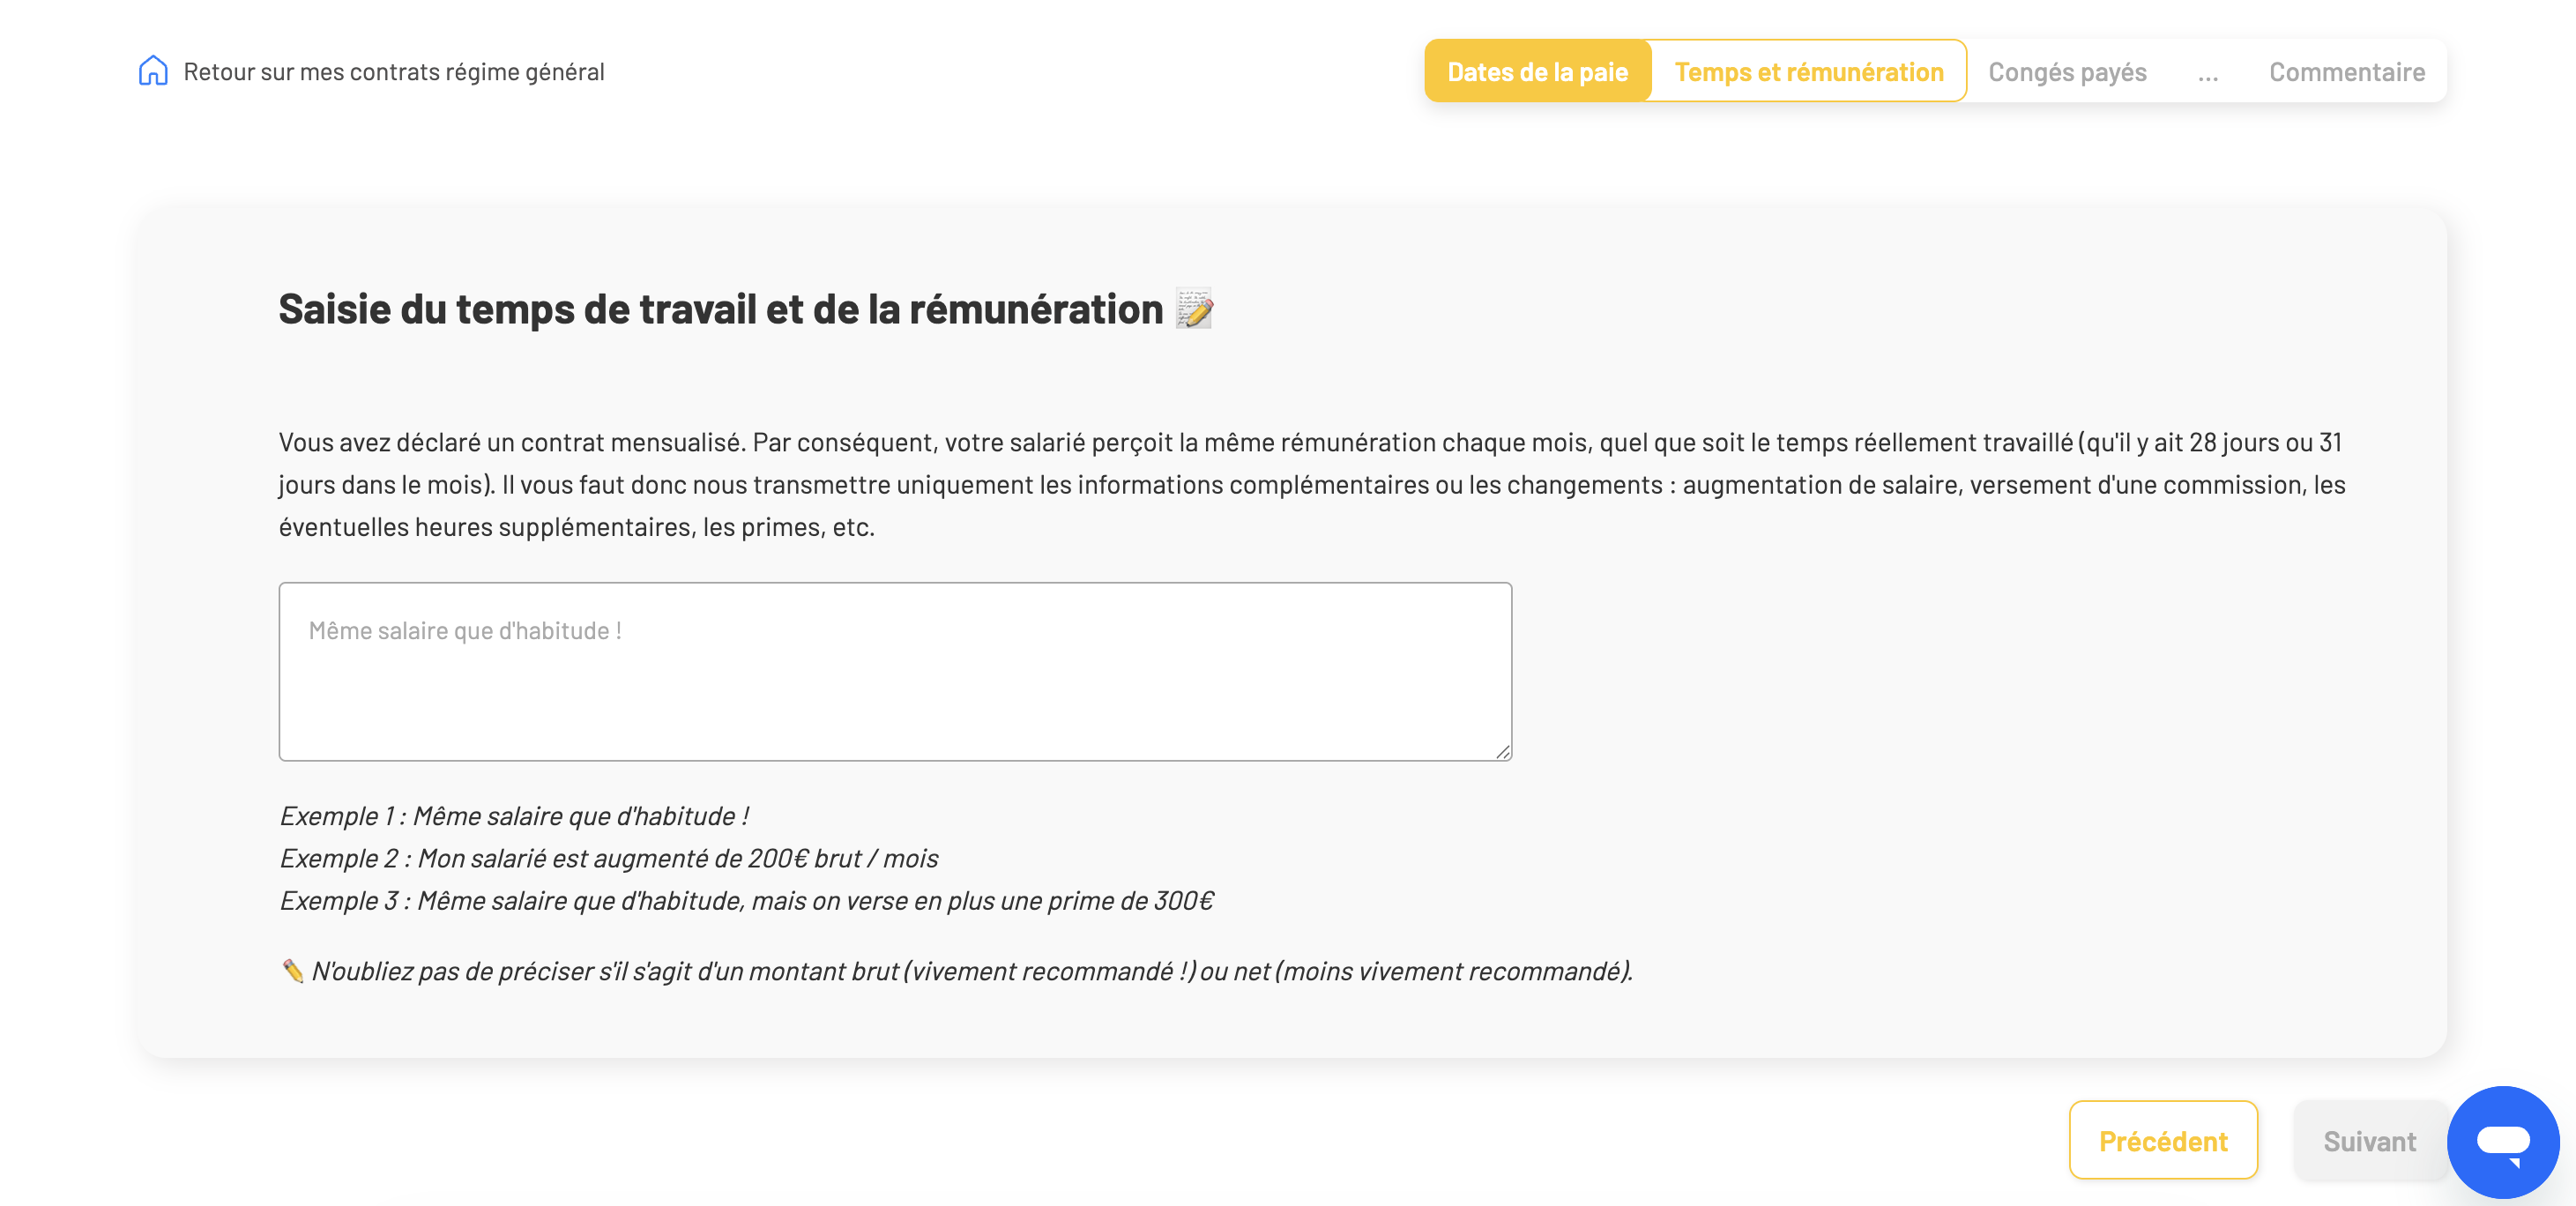This screenshot has height=1206, width=2576.
Task: Switch to the Dates de la paie step
Action: (x=1537, y=71)
